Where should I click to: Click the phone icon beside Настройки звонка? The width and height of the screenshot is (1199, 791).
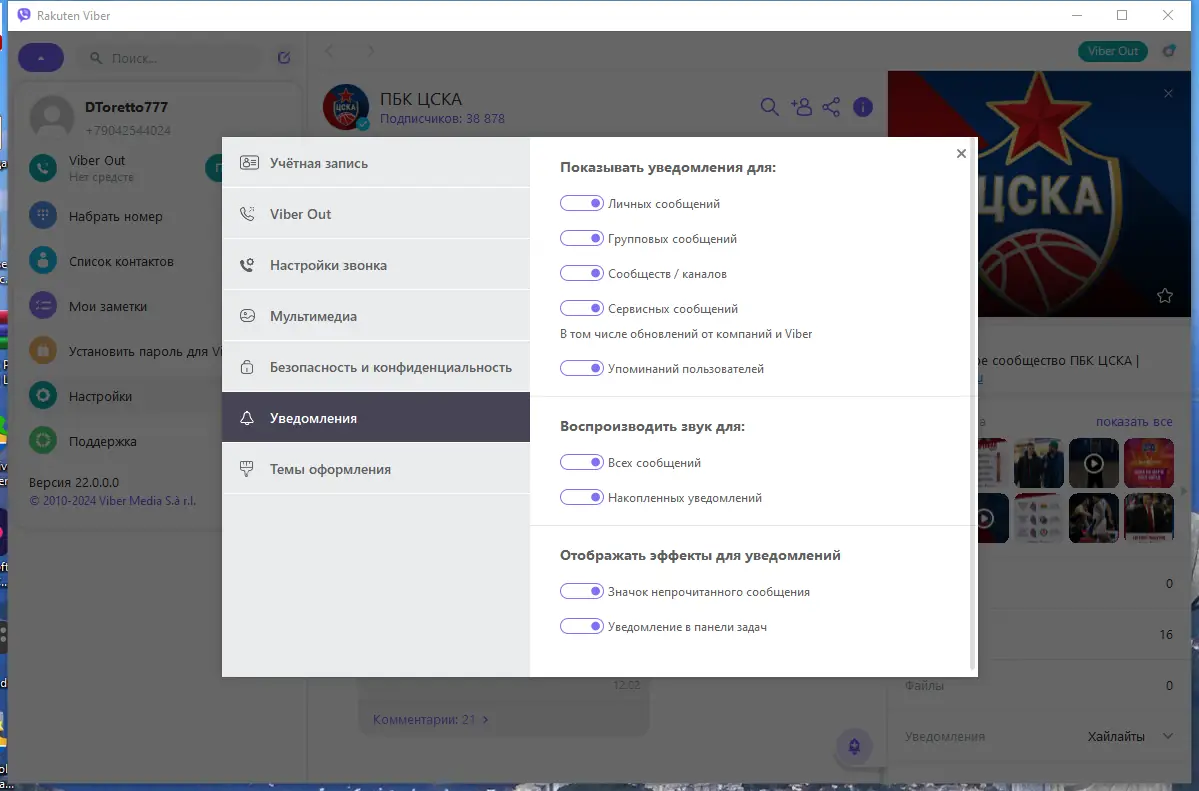[247, 265]
